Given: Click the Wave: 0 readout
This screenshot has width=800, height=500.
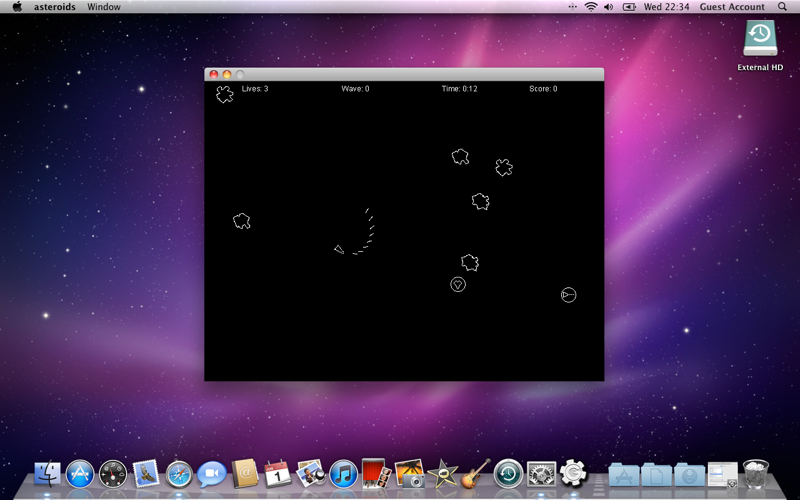Looking at the screenshot, I should 355,89.
